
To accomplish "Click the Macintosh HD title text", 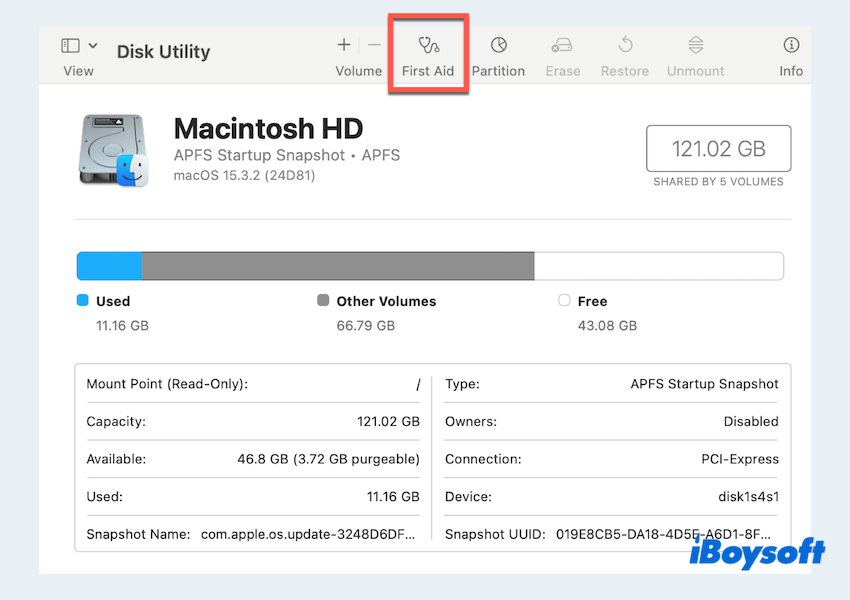I will click(268, 128).
